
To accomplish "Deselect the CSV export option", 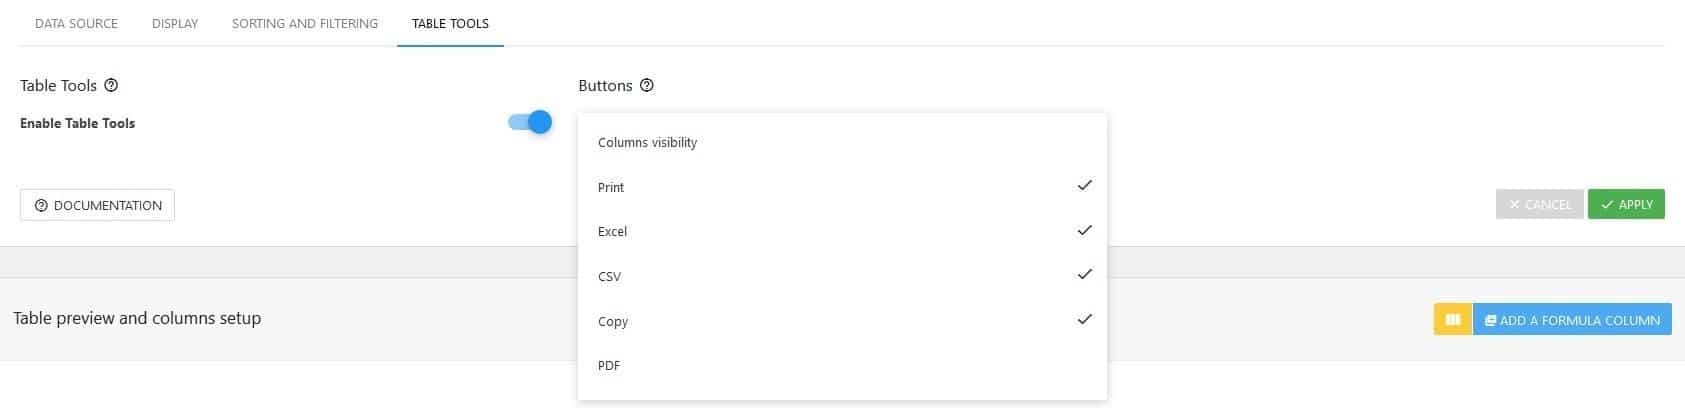I will (x=842, y=276).
